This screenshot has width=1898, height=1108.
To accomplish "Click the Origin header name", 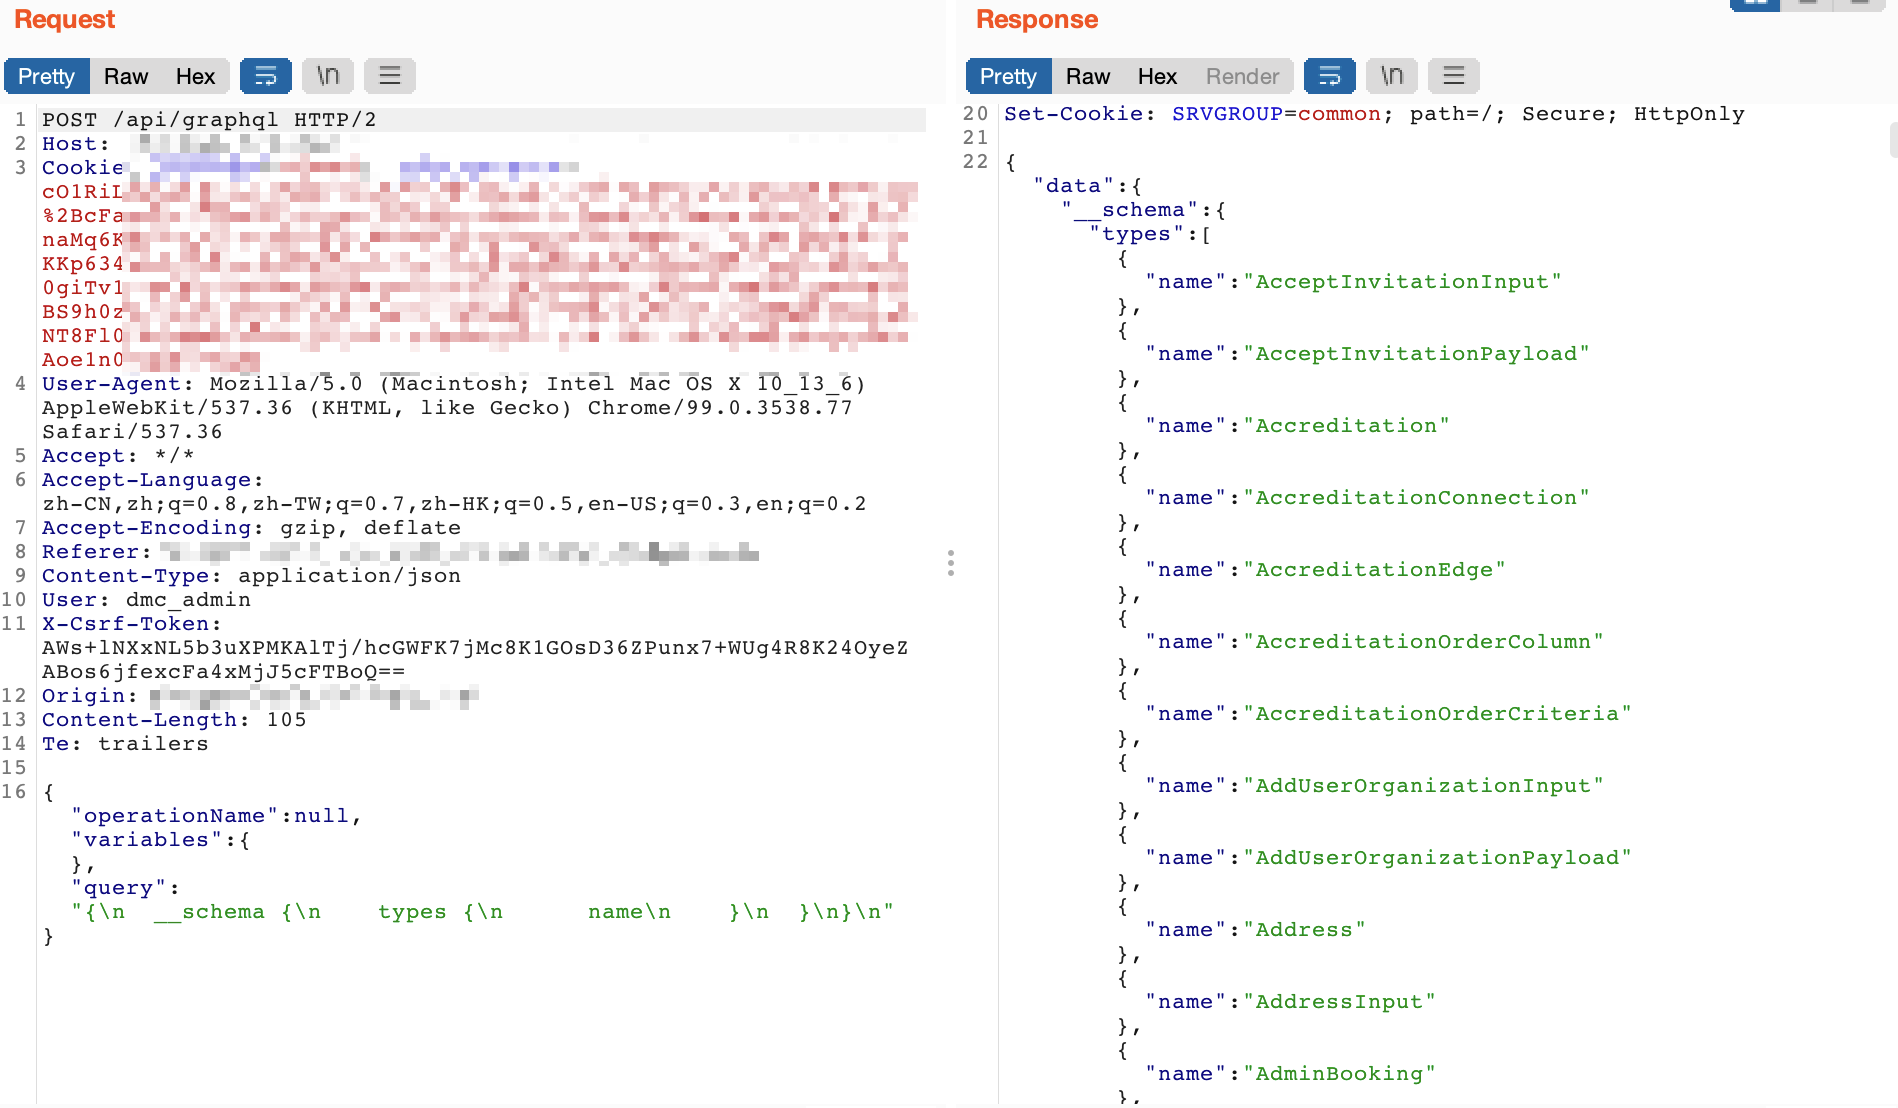I will [x=83, y=696].
